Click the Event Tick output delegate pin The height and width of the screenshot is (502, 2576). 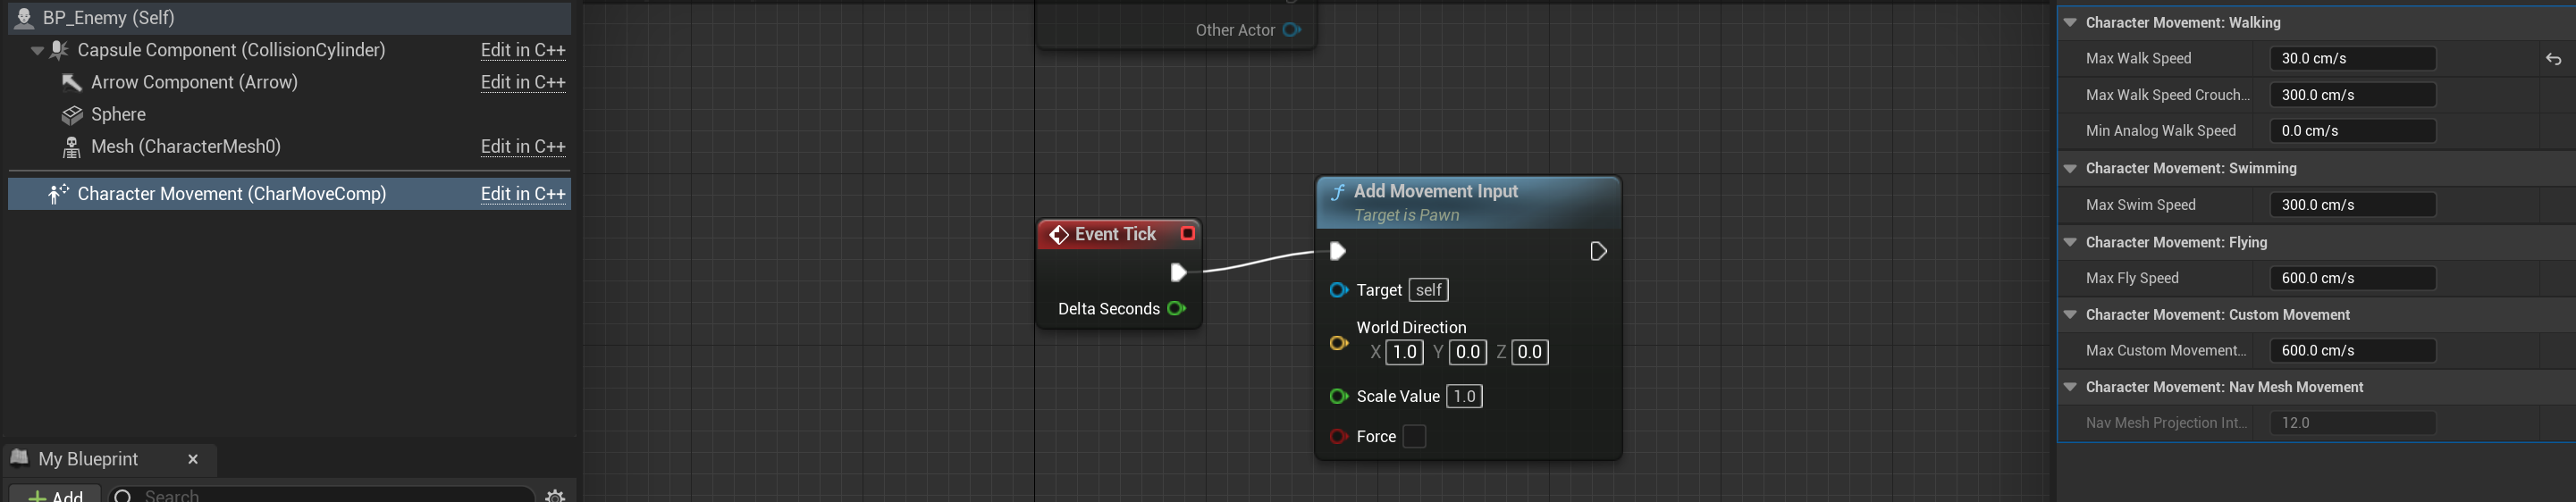coord(1187,234)
